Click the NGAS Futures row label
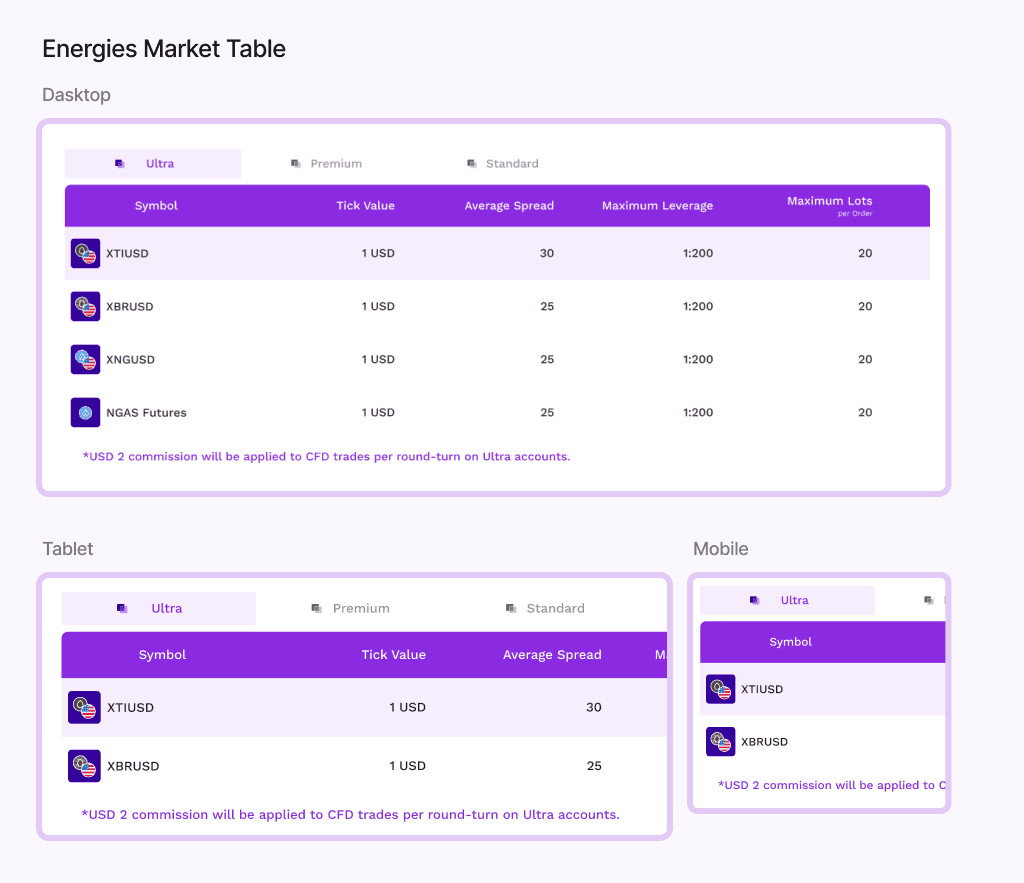This screenshot has width=1024, height=883. pos(146,413)
